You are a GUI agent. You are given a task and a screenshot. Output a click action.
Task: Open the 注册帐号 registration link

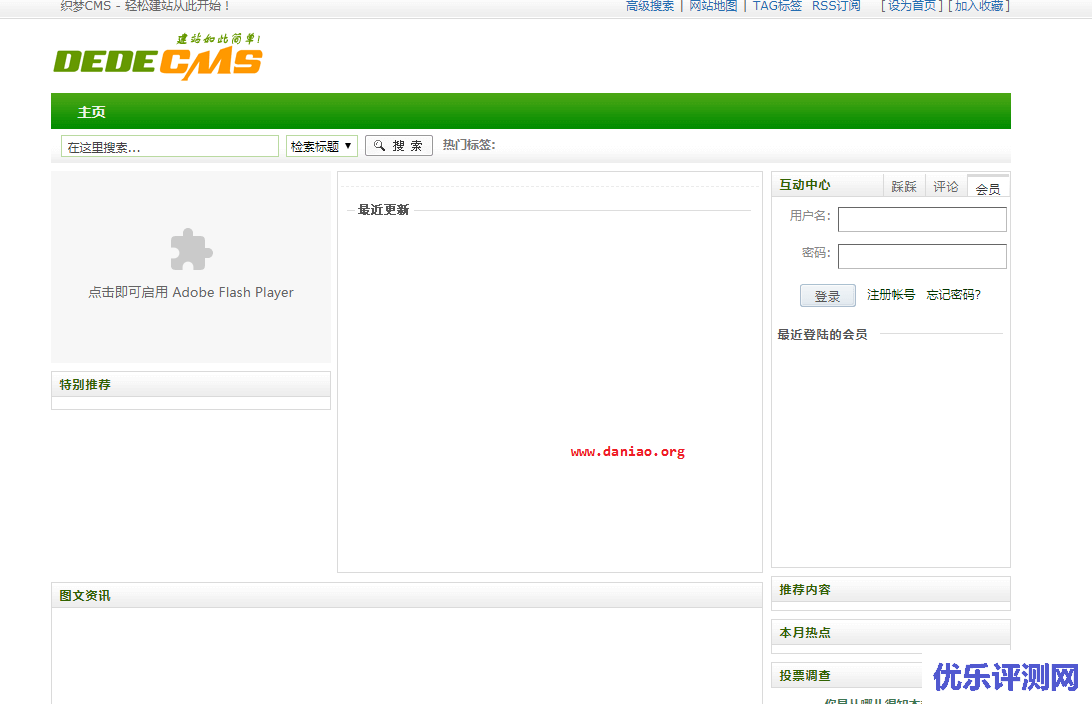tap(891, 295)
